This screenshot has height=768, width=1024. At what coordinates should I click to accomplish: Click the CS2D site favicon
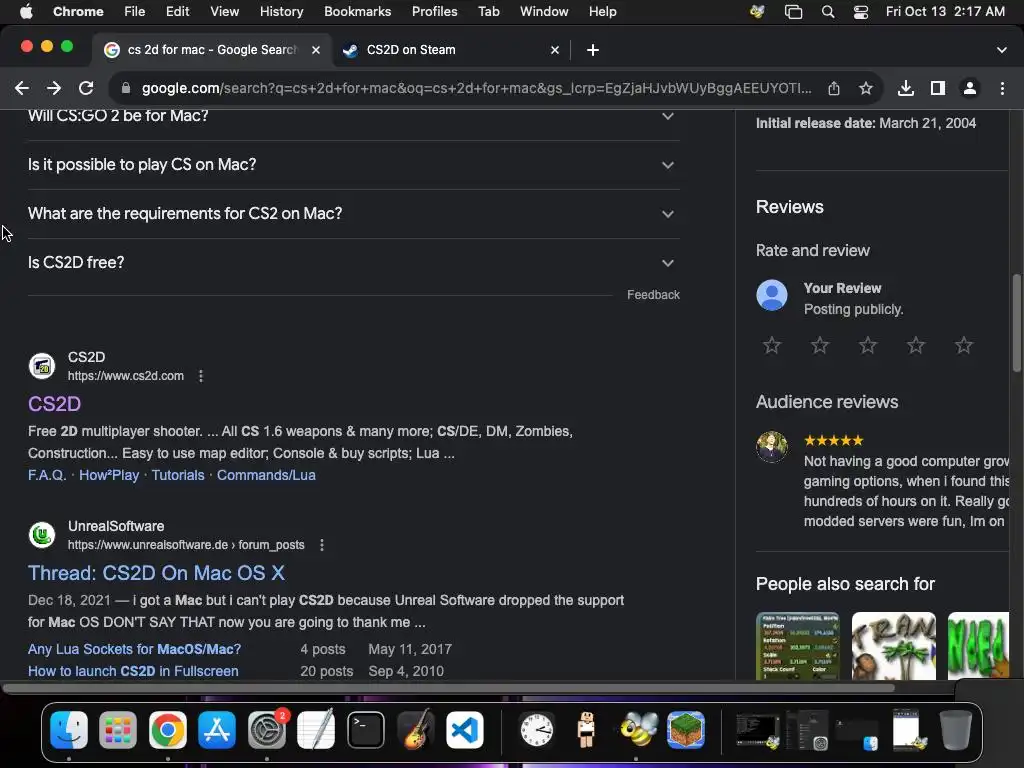click(42, 366)
